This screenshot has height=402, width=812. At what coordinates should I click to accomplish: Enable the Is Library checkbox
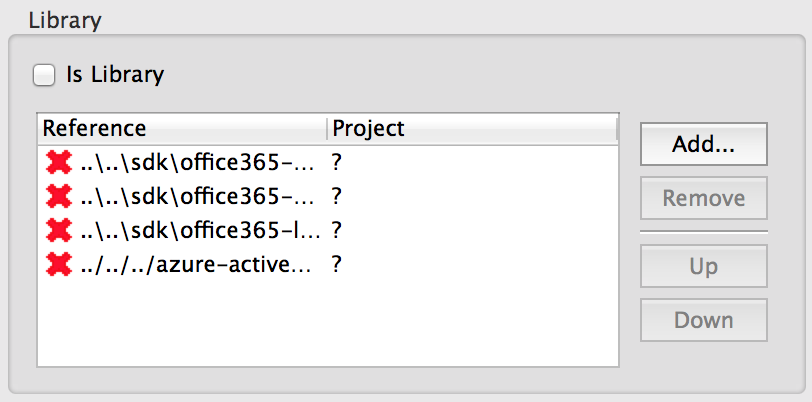tap(44, 75)
